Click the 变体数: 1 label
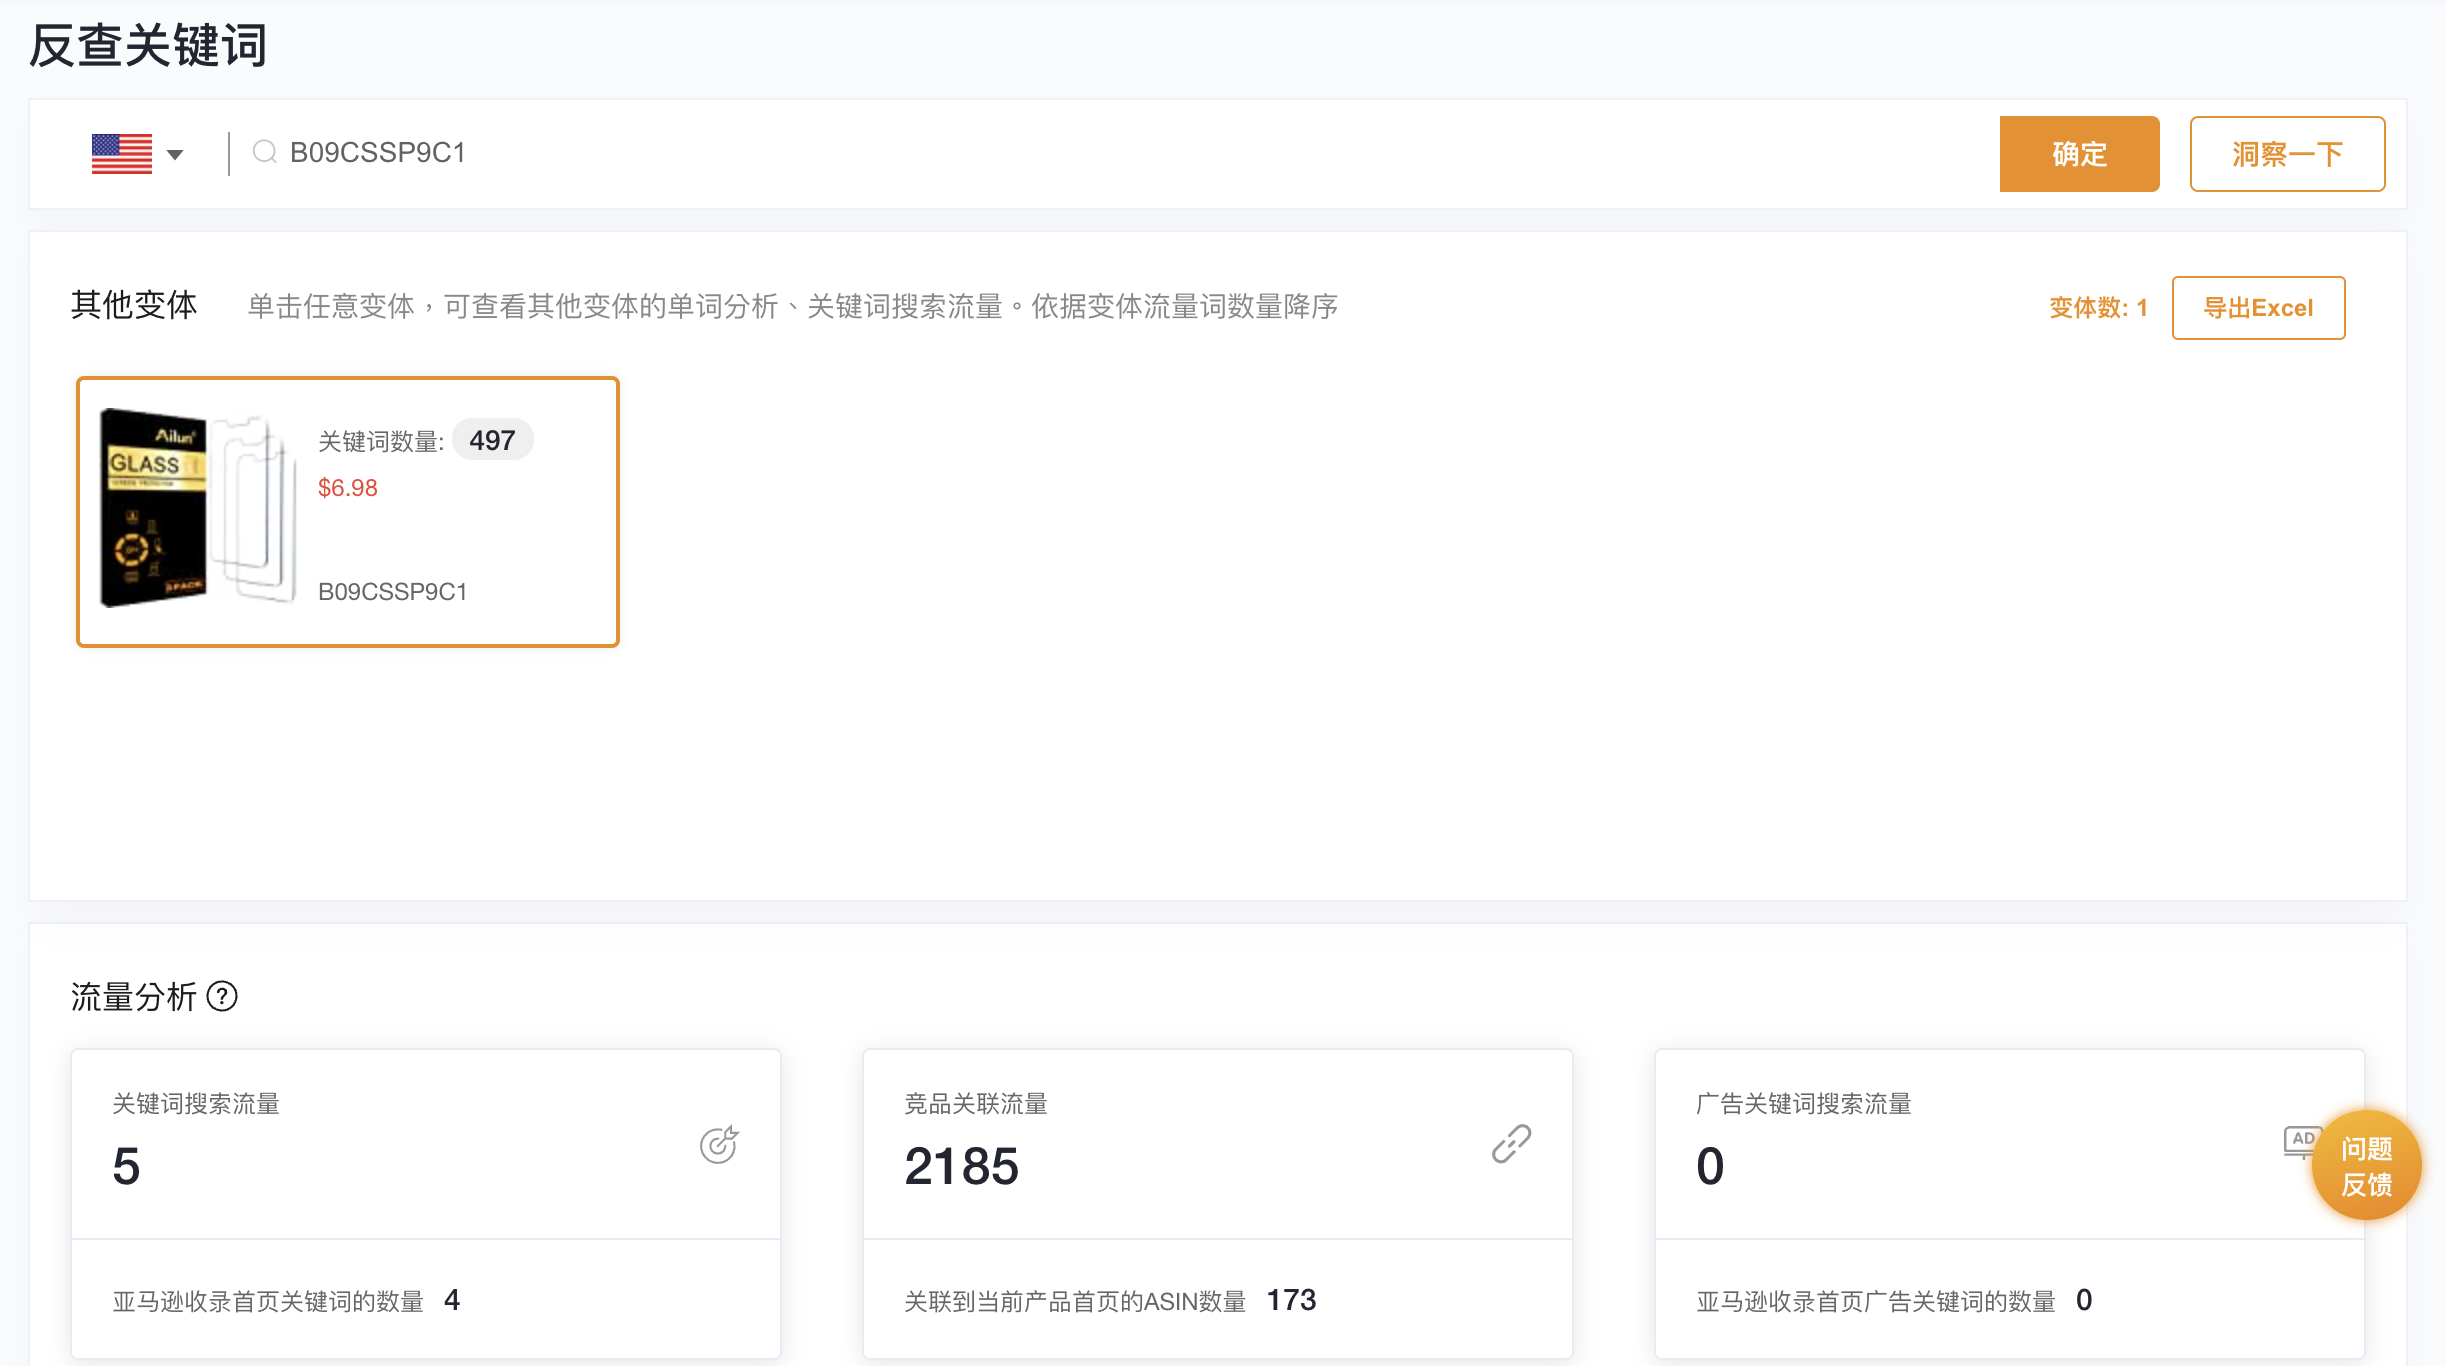Image resolution: width=2446 pixels, height=1366 pixels. click(x=2097, y=308)
